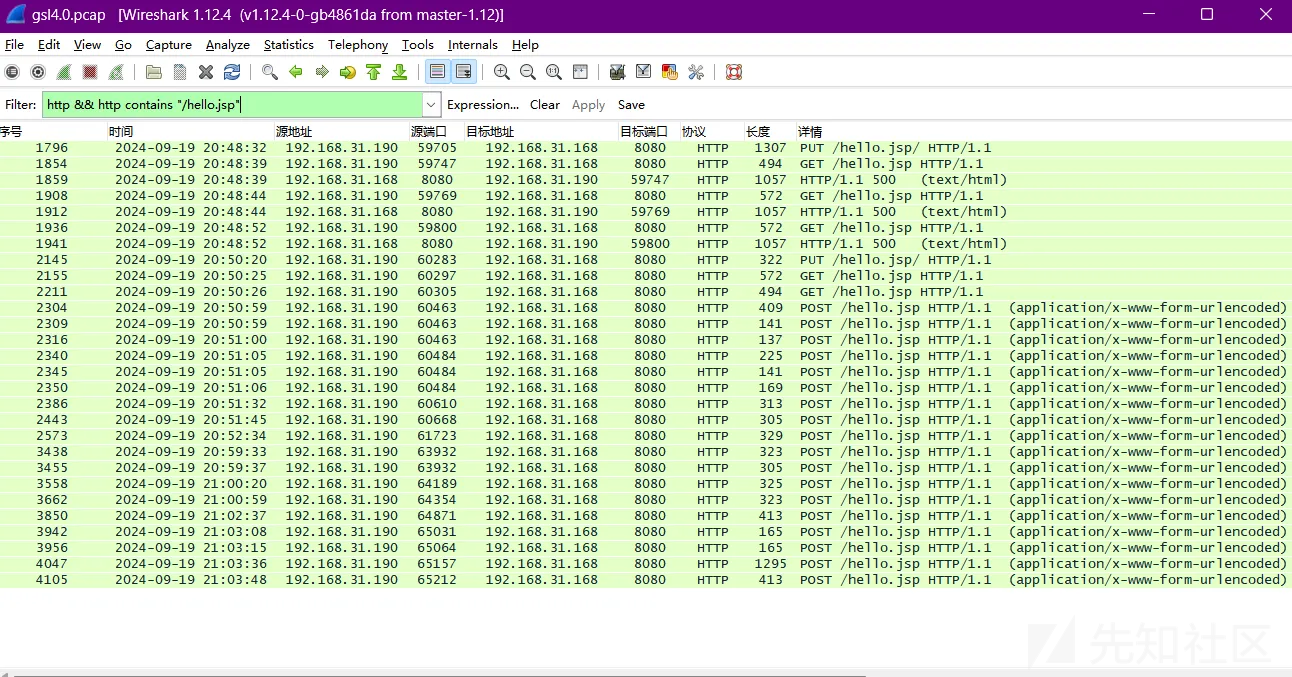
Task: Go to packet number icon
Action: pos(348,72)
